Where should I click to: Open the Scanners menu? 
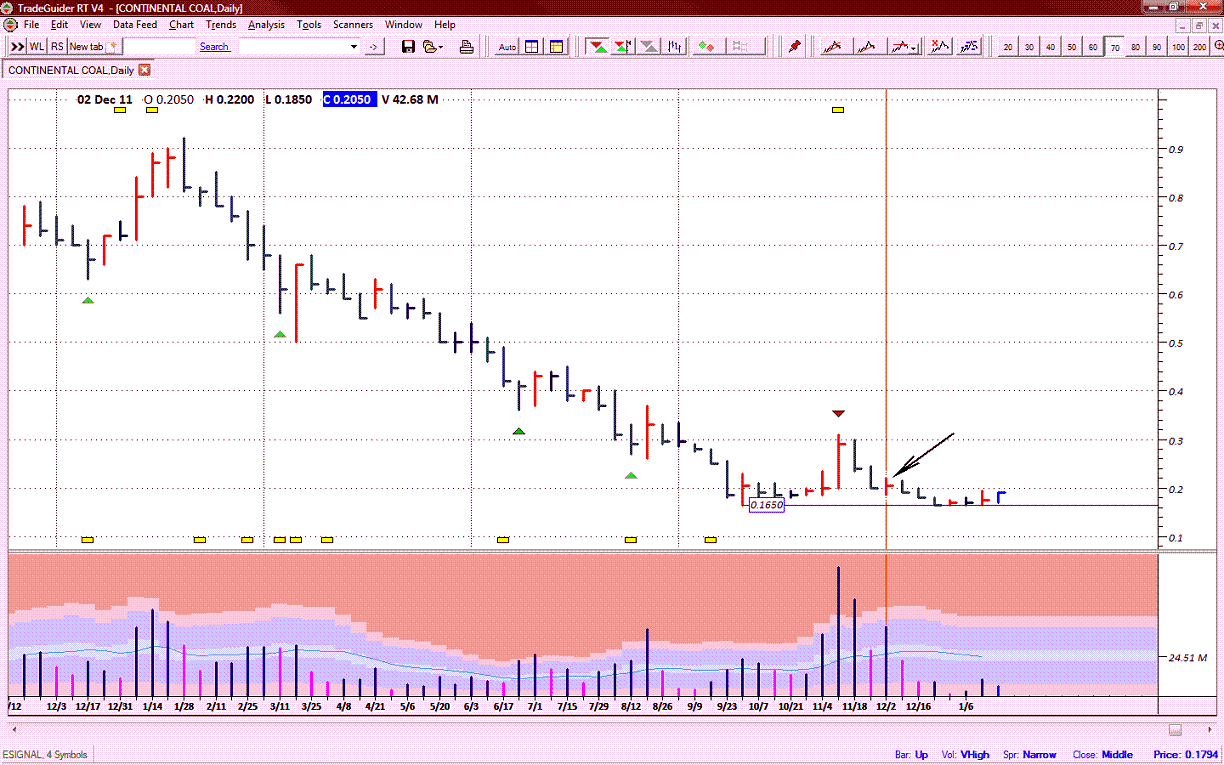tap(353, 24)
